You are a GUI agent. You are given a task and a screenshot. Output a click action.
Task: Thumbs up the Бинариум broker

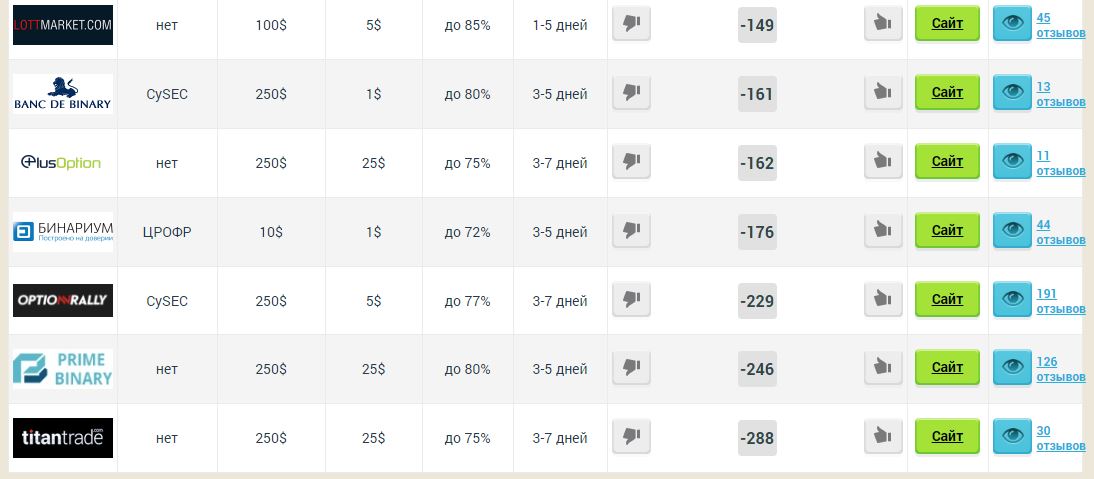[x=883, y=230]
